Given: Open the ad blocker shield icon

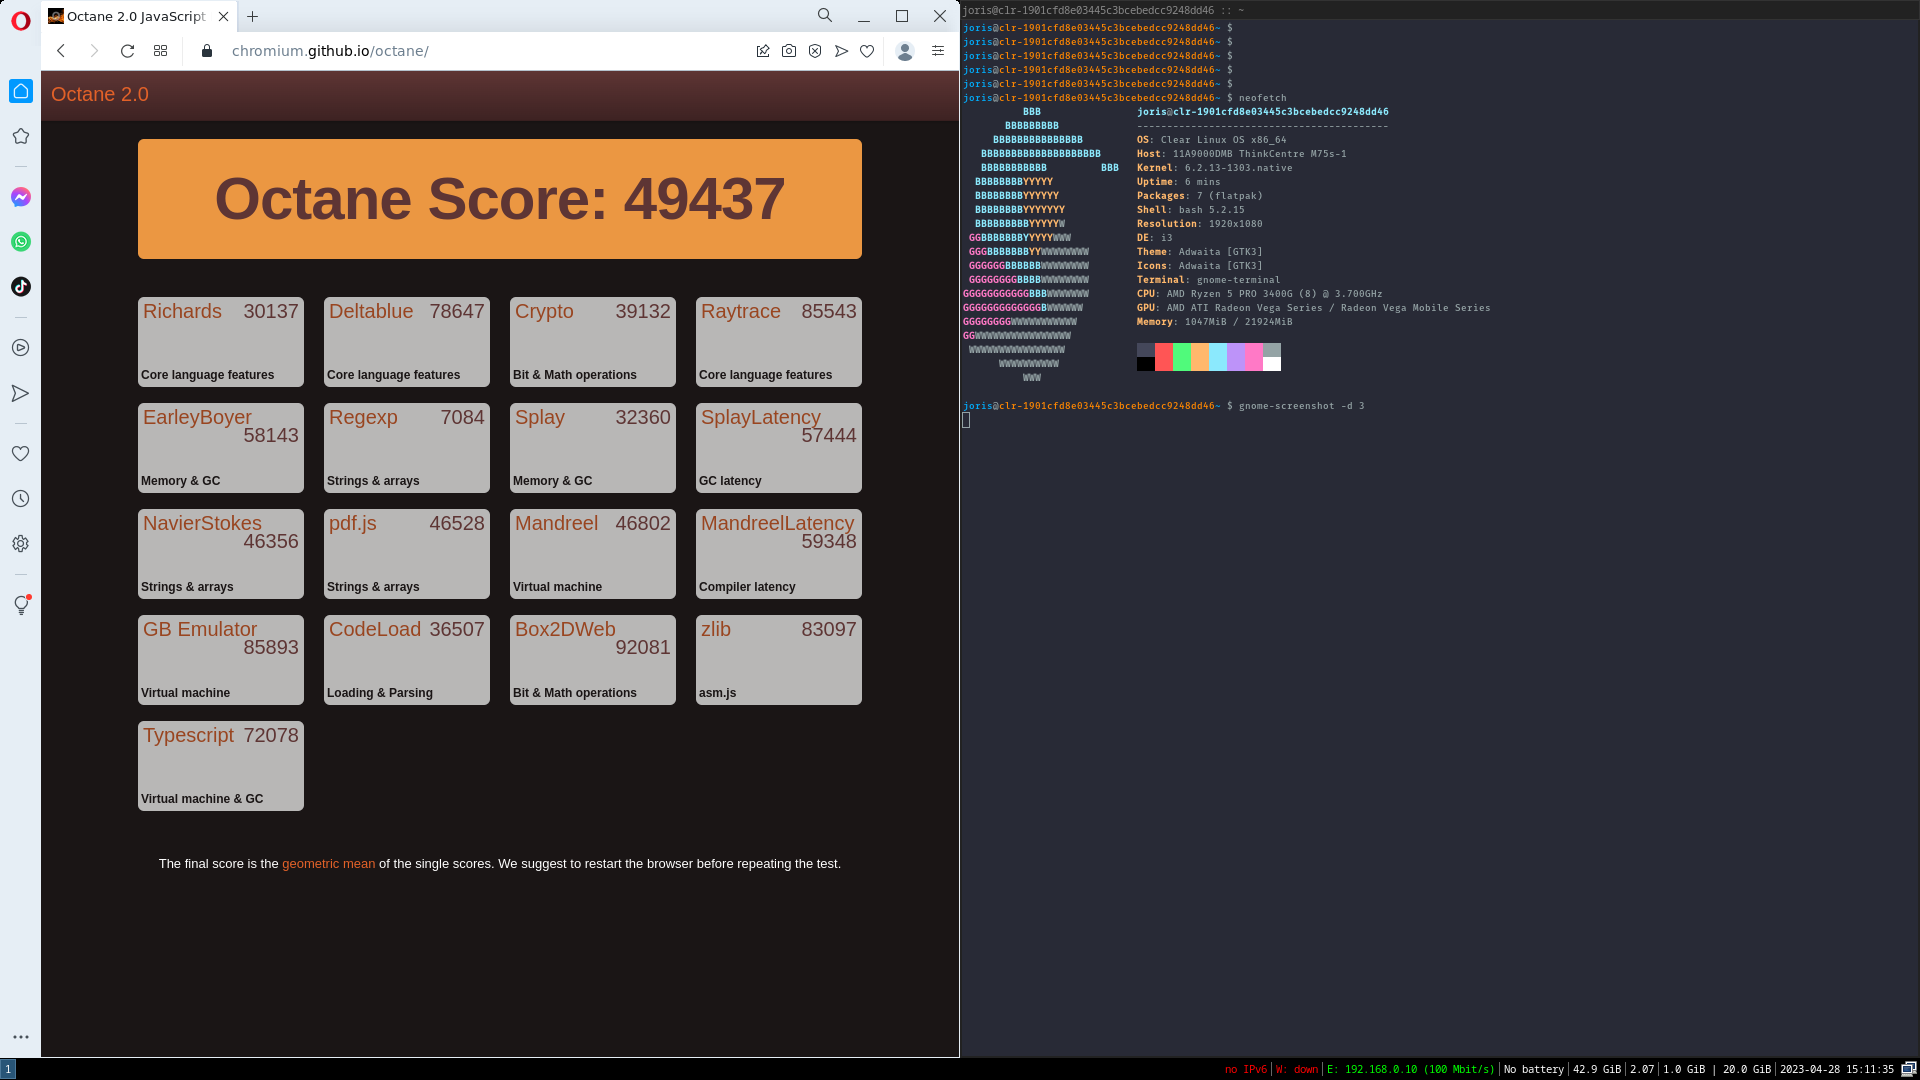Looking at the screenshot, I should (815, 51).
